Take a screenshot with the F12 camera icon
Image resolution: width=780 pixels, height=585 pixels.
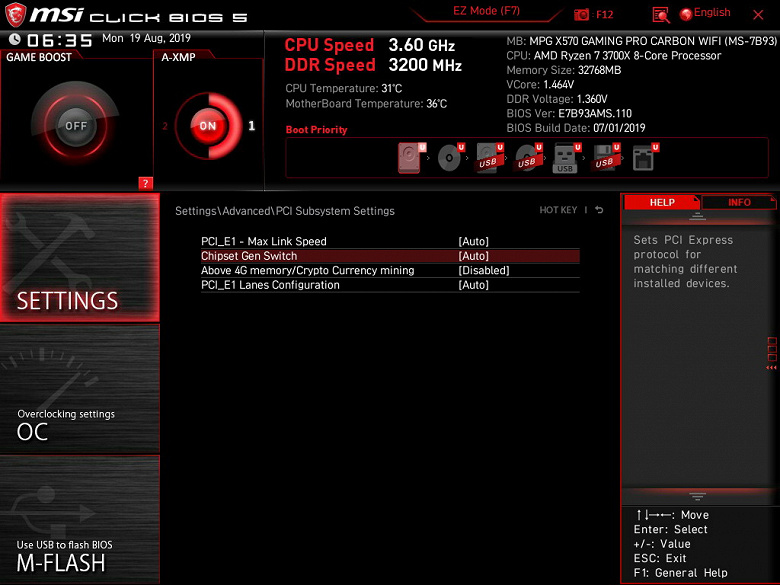tap(581, 14)
